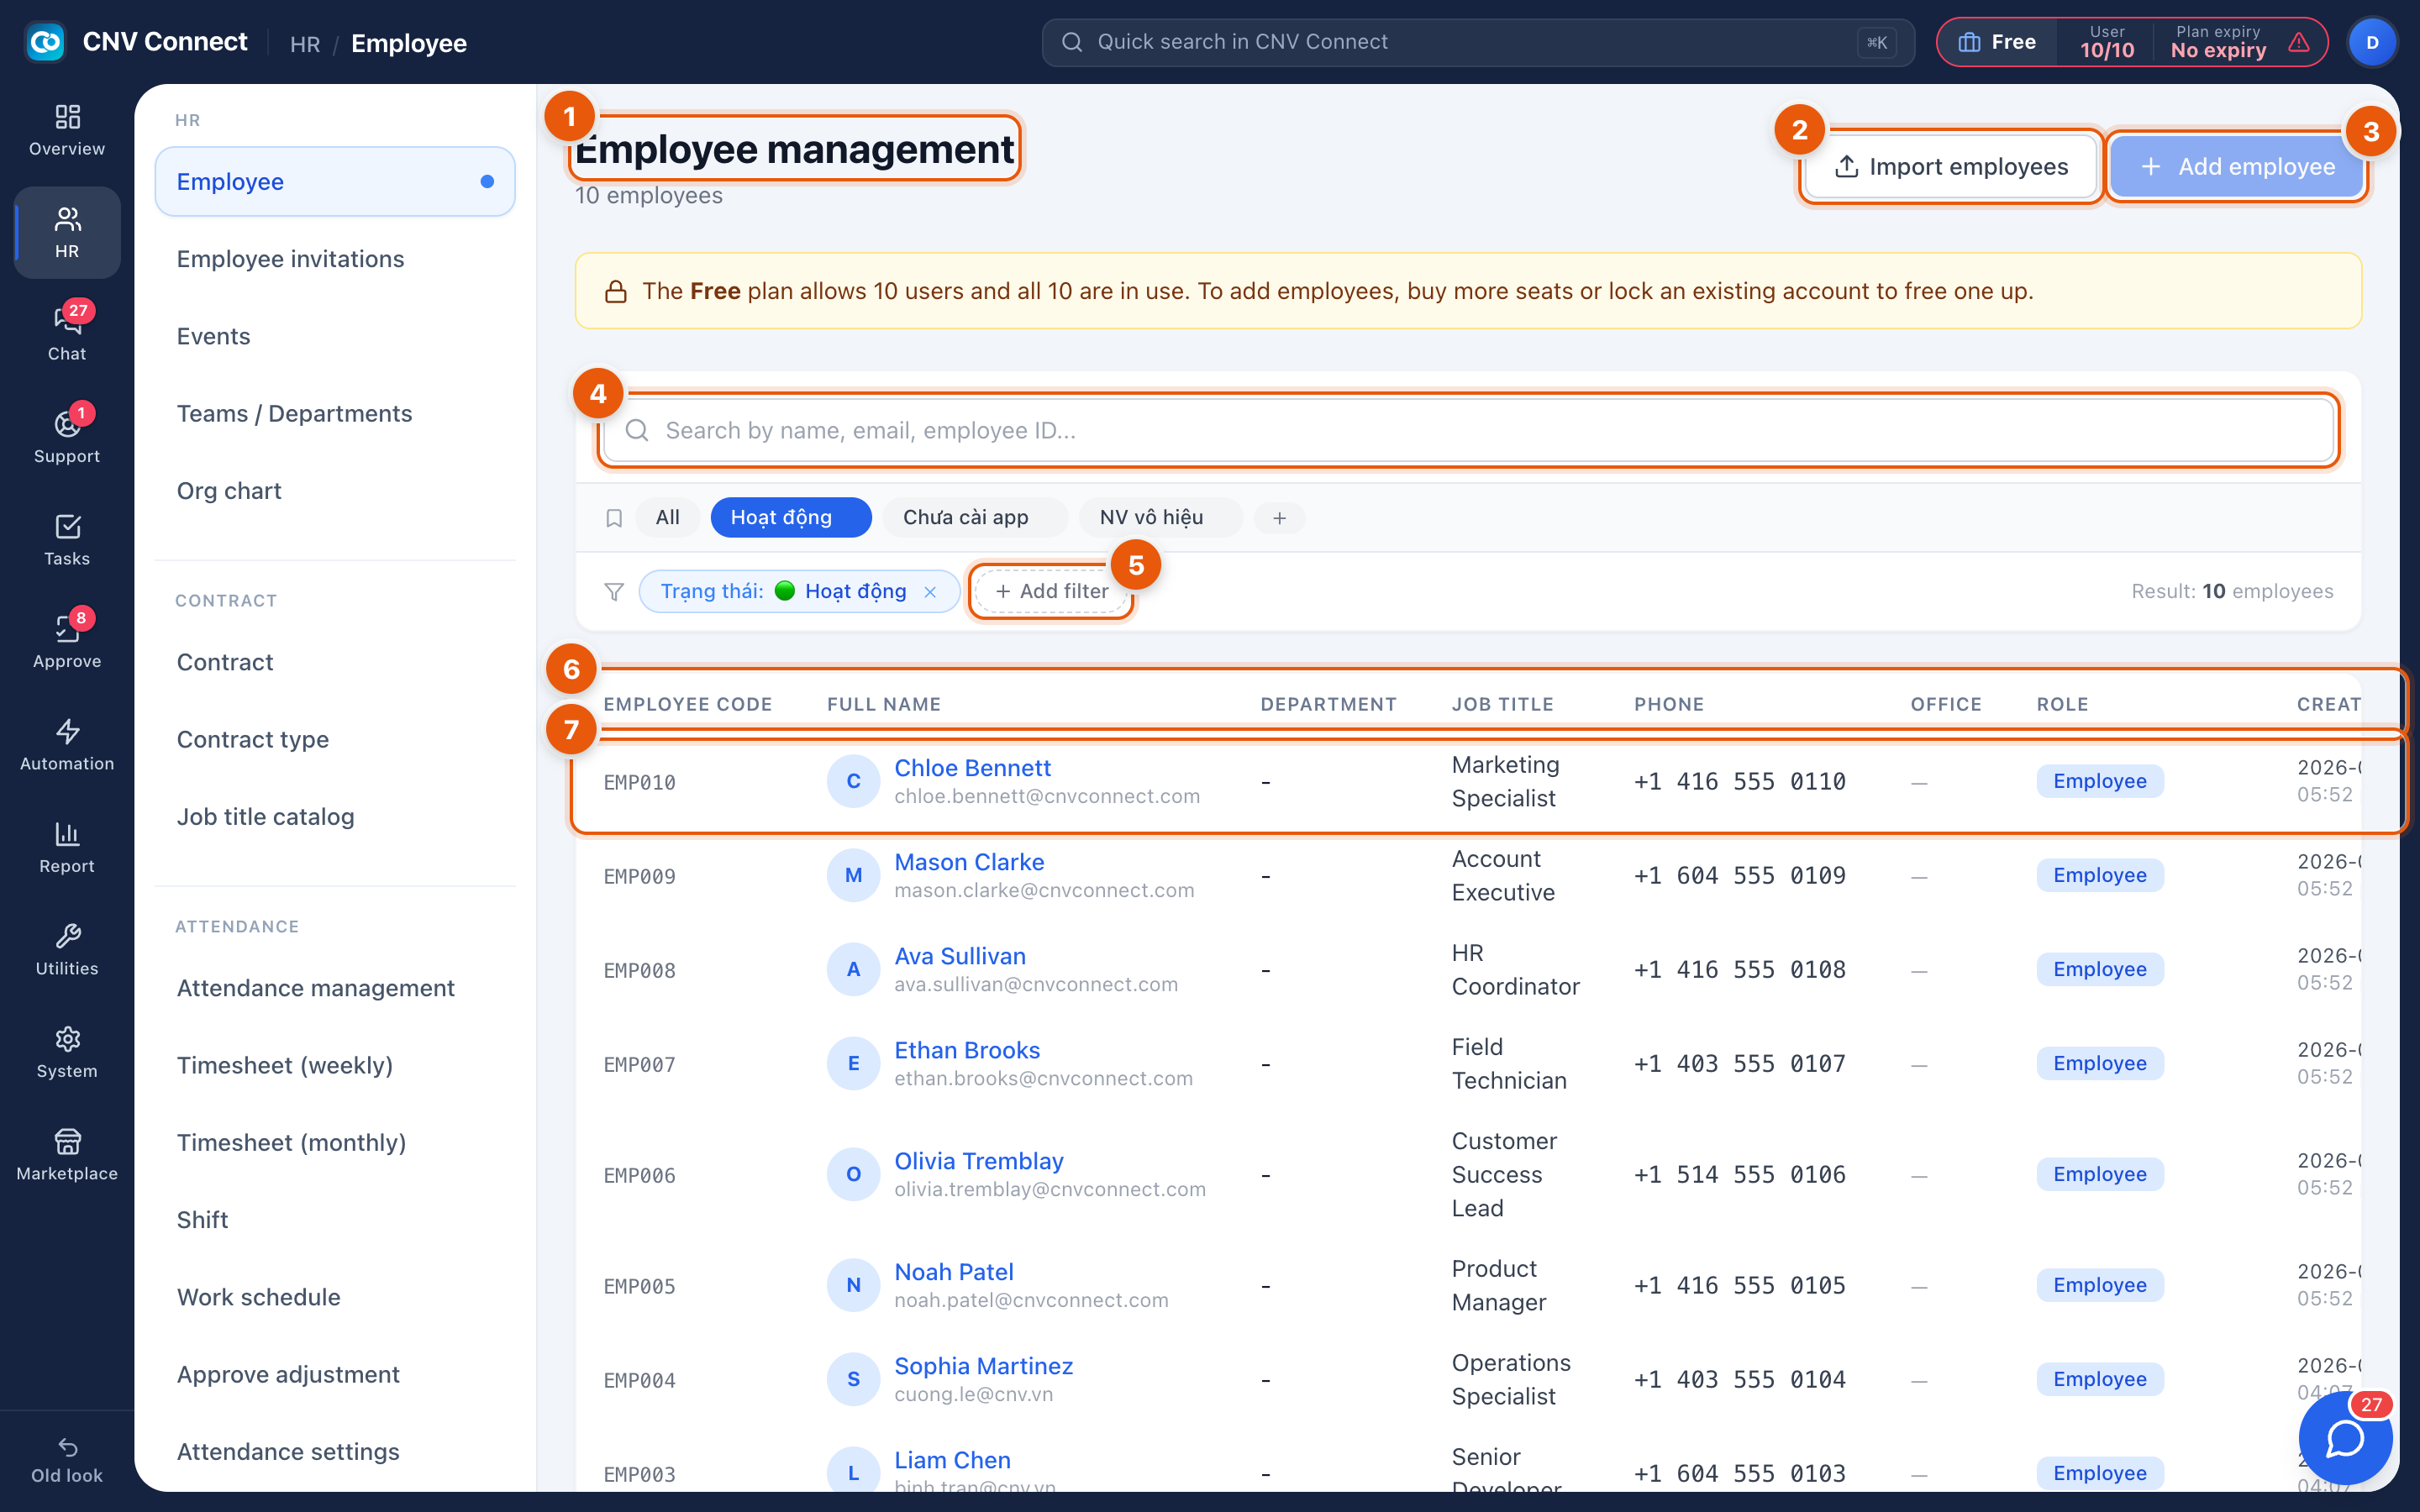This screenshot has height=1512, width=2420.
Task: Click the Quick search in CNV Connect box
Action: coord(1477,42)
